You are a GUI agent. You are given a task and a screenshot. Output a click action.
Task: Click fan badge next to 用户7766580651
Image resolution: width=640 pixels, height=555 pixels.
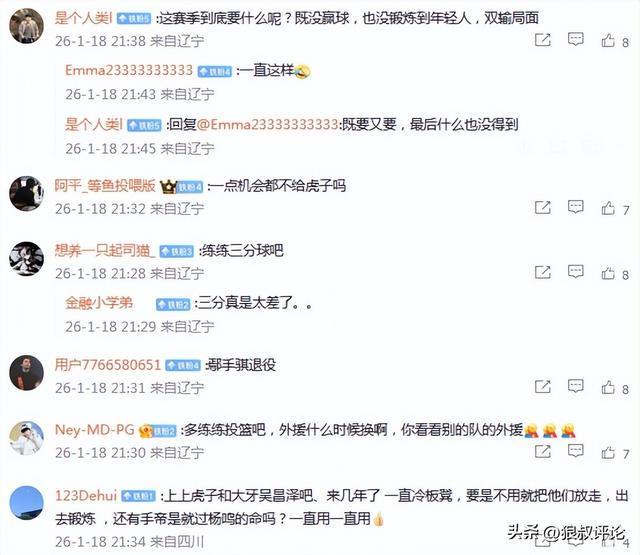(182, 365)
